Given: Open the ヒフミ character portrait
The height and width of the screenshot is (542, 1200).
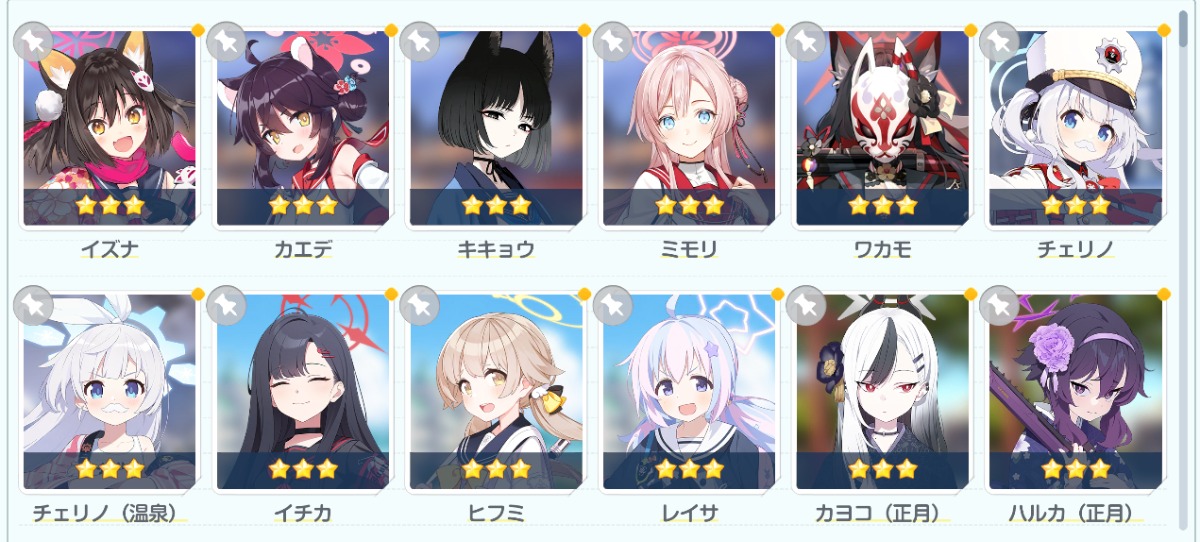Looking at the screenshot, I should 496,392.
